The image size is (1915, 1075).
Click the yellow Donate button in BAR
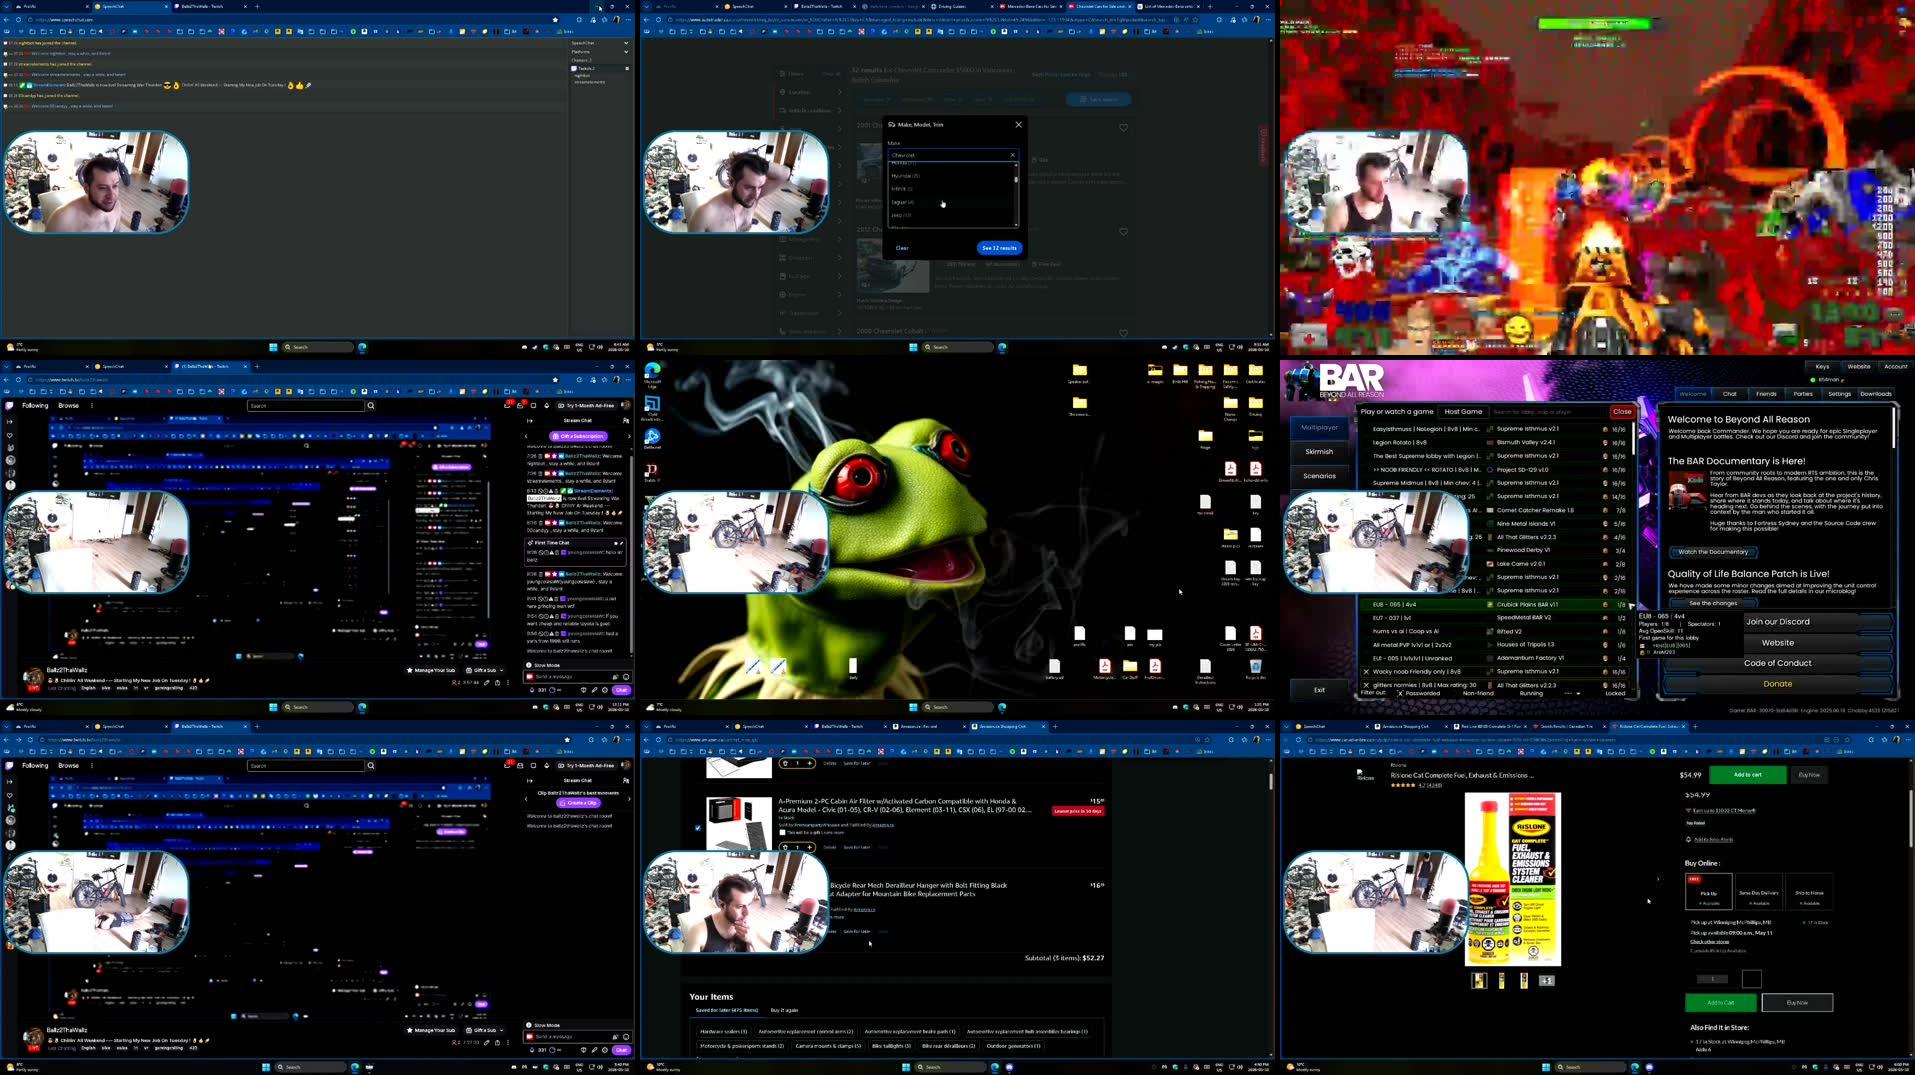[x=1777, y=684]
